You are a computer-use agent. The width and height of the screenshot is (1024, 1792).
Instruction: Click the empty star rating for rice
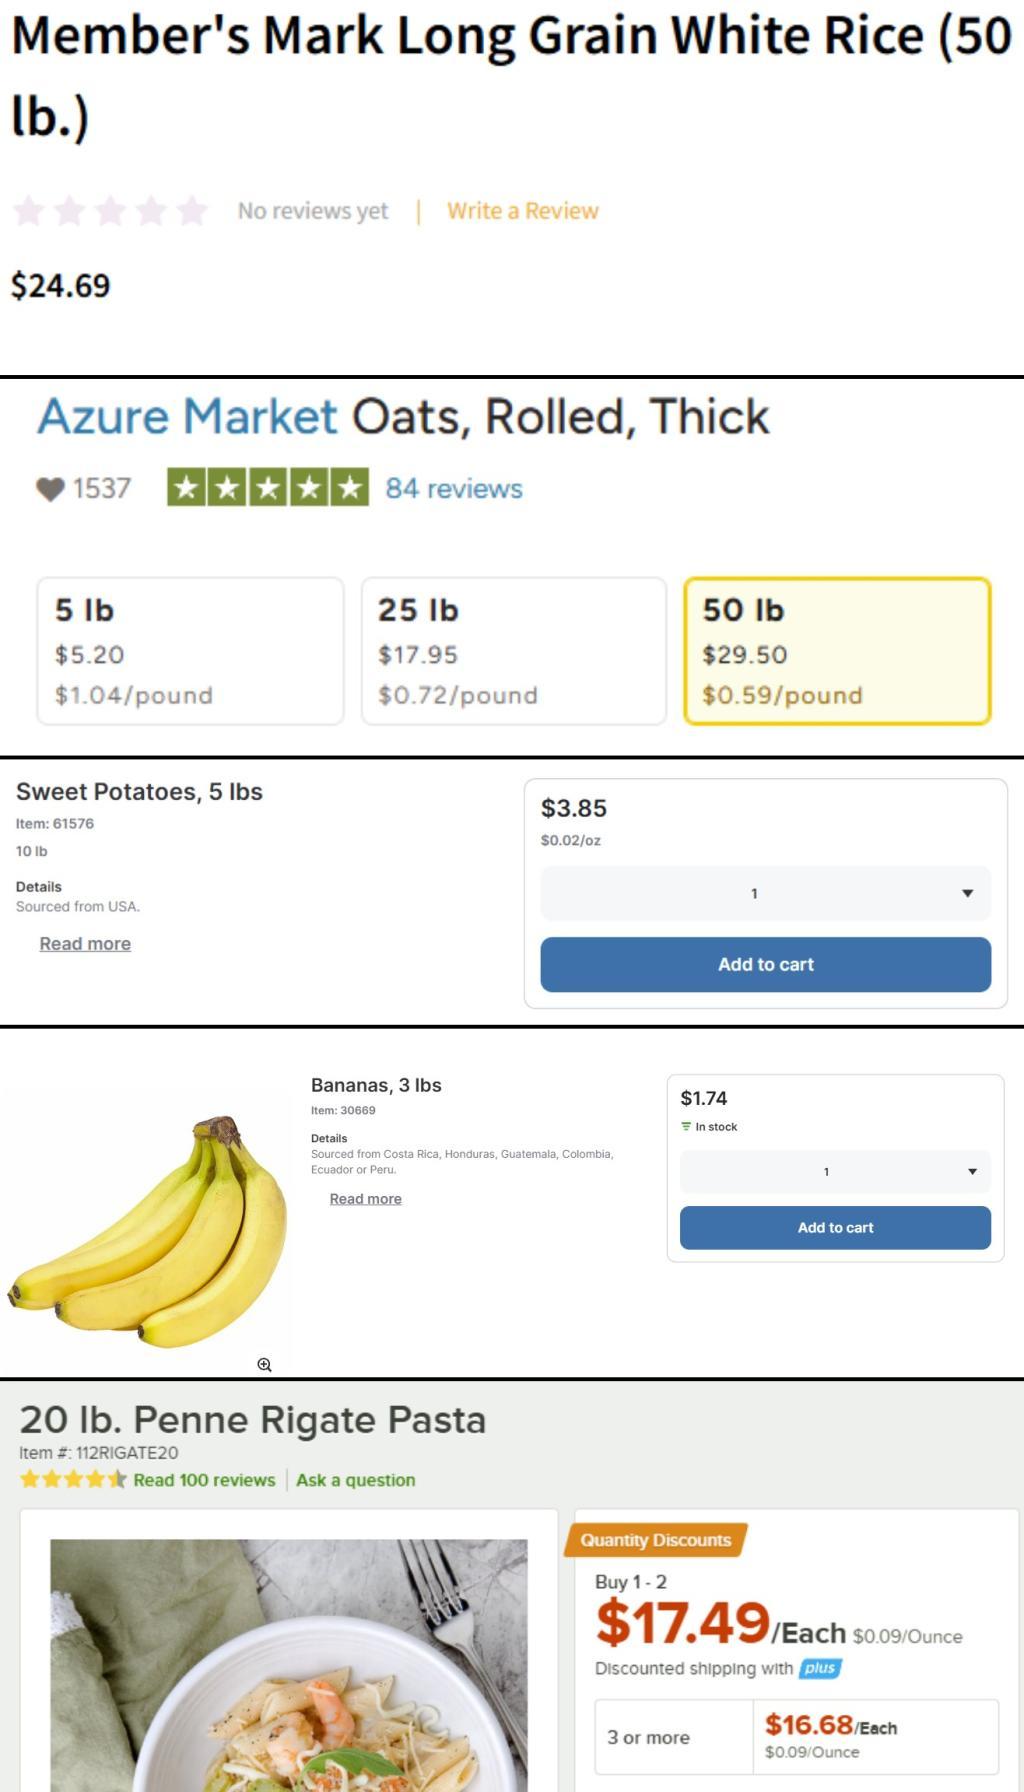[110, 211]
